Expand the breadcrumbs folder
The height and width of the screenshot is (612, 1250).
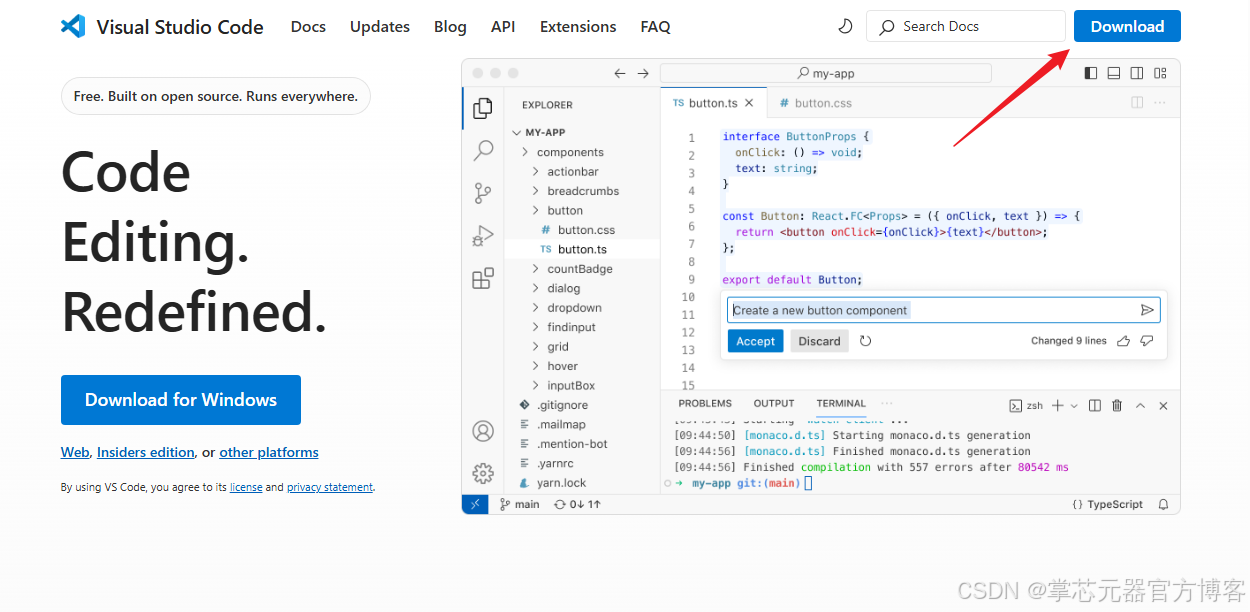point(582,191)
